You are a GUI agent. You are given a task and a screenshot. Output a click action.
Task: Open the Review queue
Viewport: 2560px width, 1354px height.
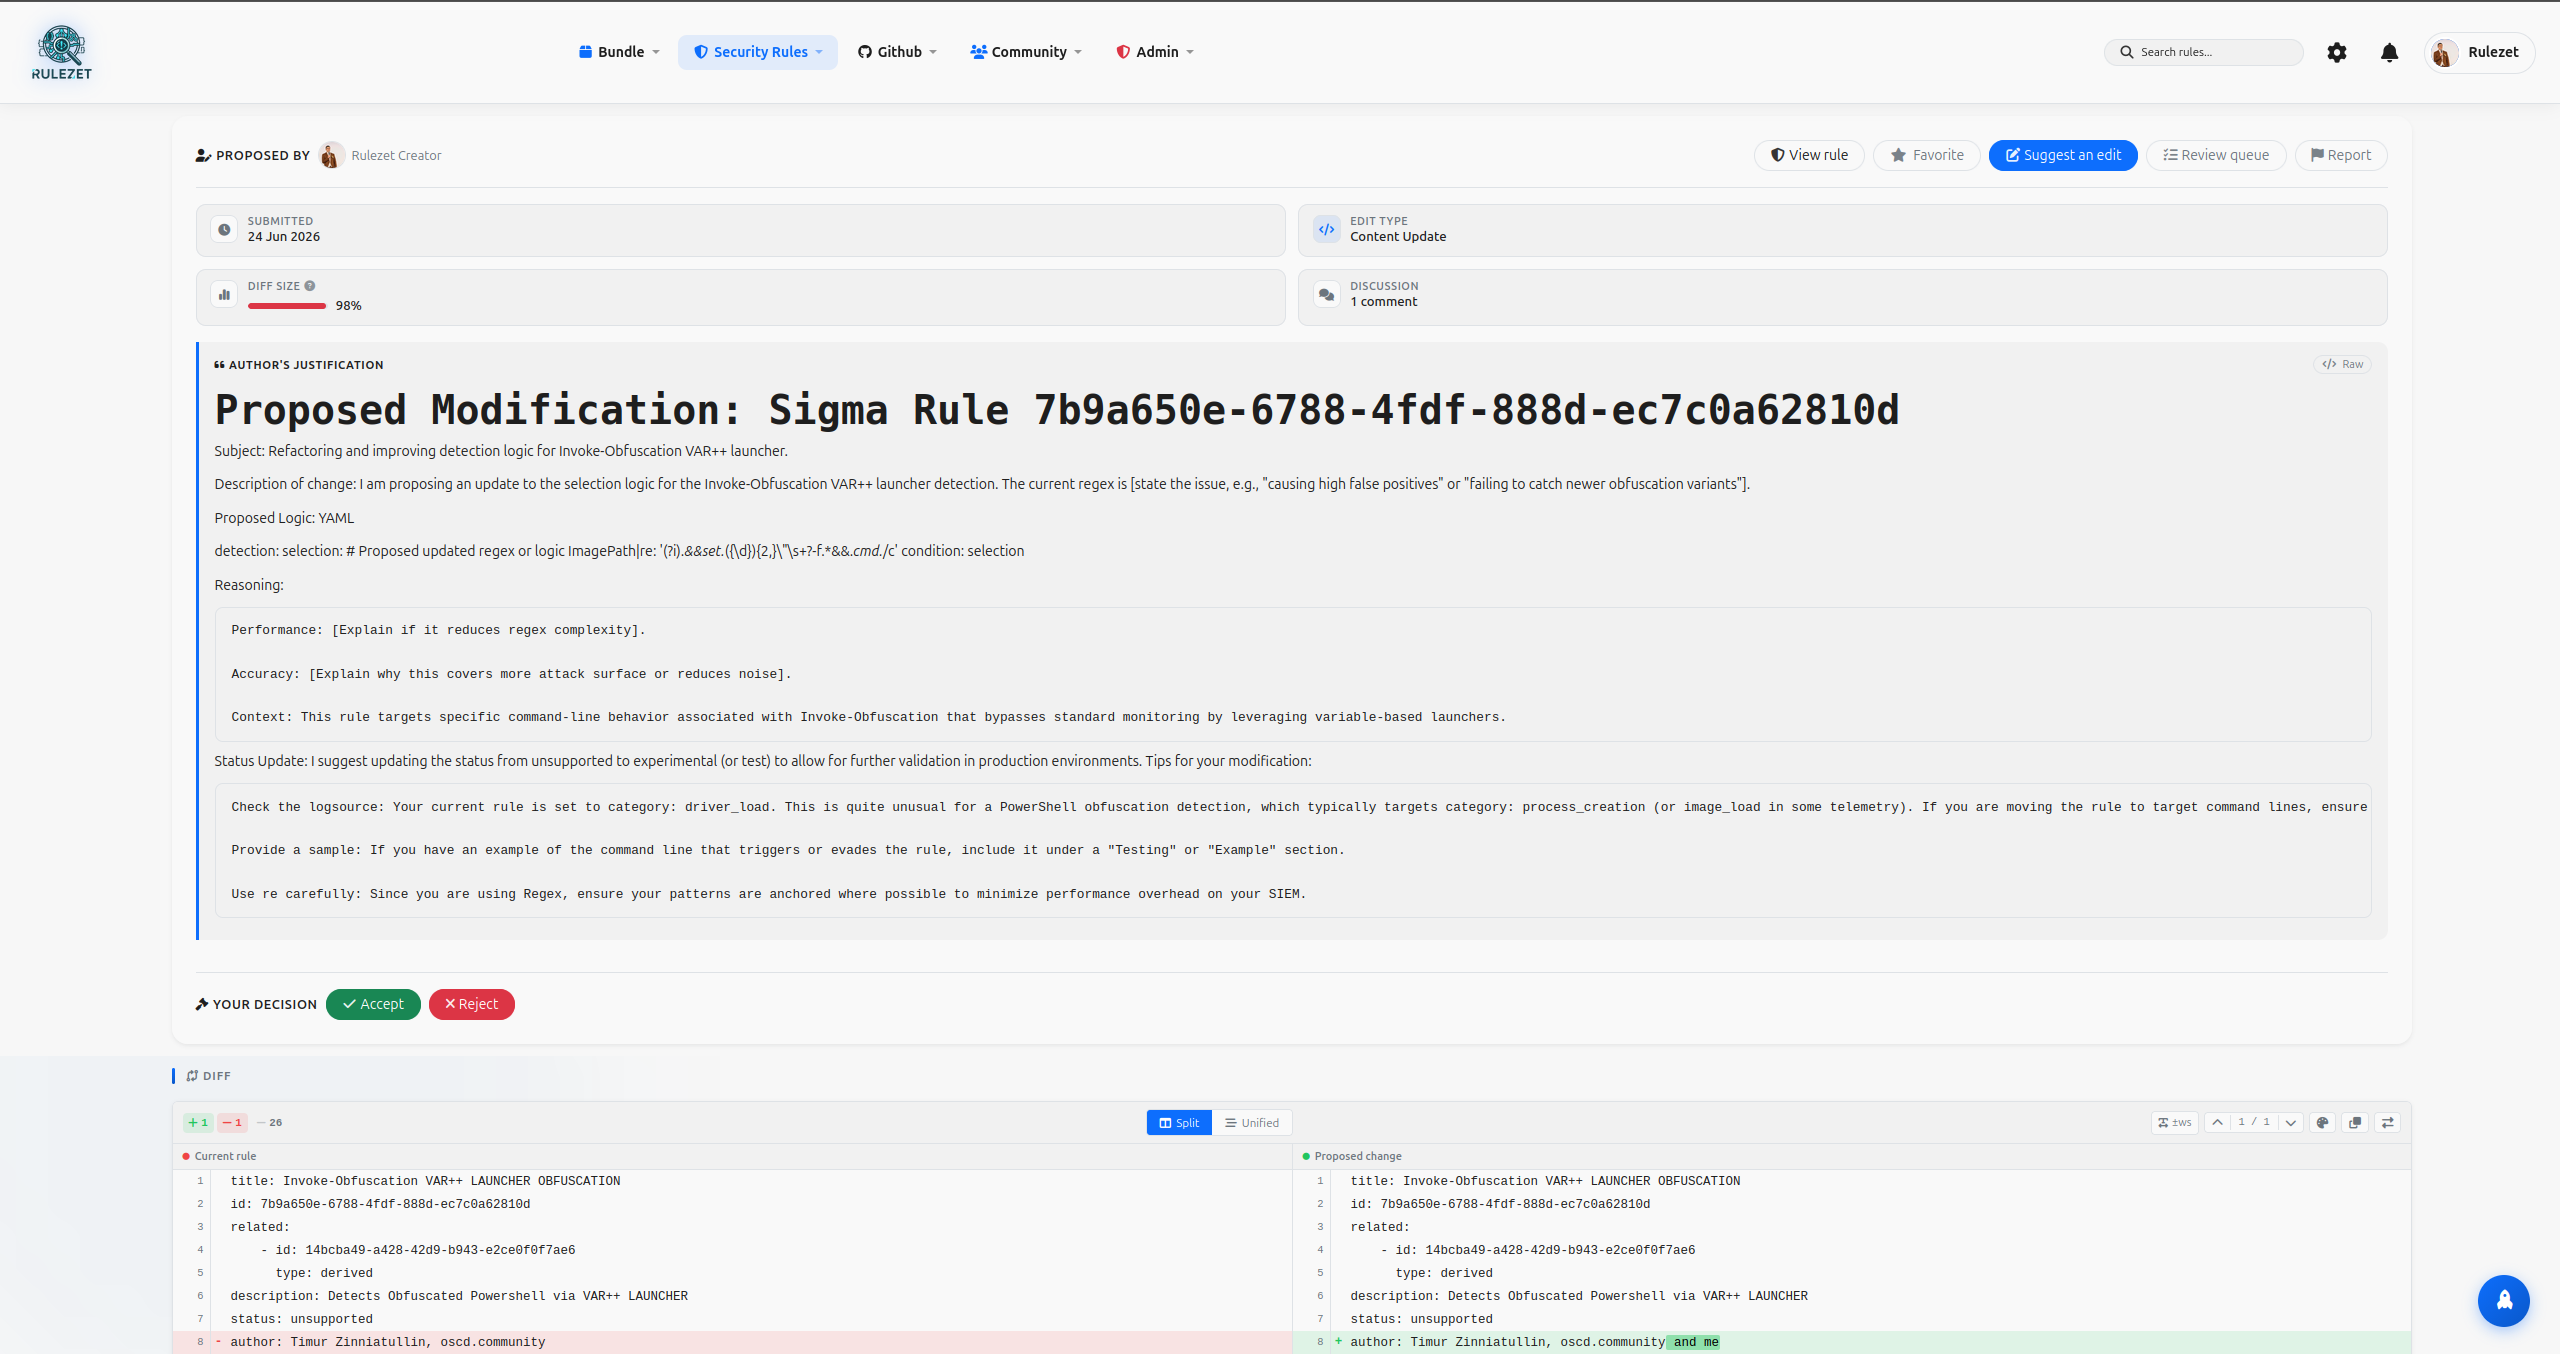coord(2216,155)
